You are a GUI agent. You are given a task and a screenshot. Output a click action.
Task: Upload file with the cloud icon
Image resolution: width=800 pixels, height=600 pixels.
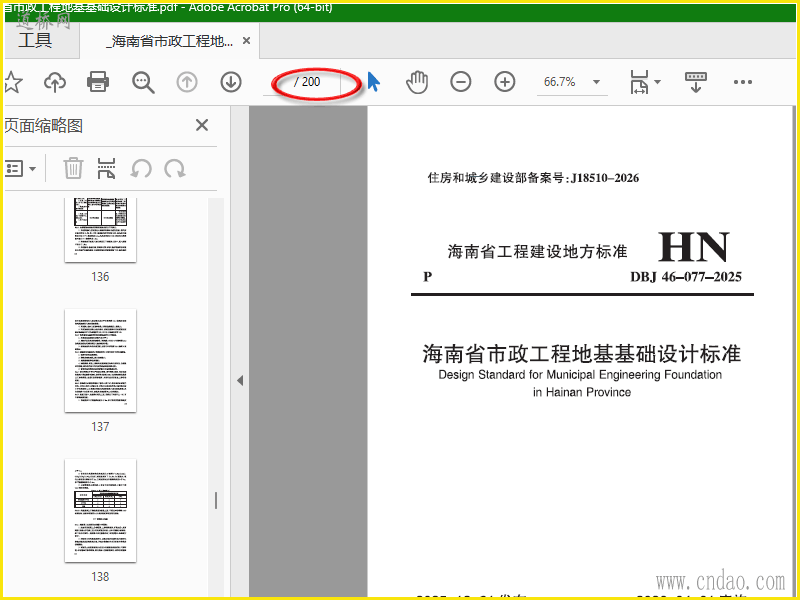pos(55,82)
